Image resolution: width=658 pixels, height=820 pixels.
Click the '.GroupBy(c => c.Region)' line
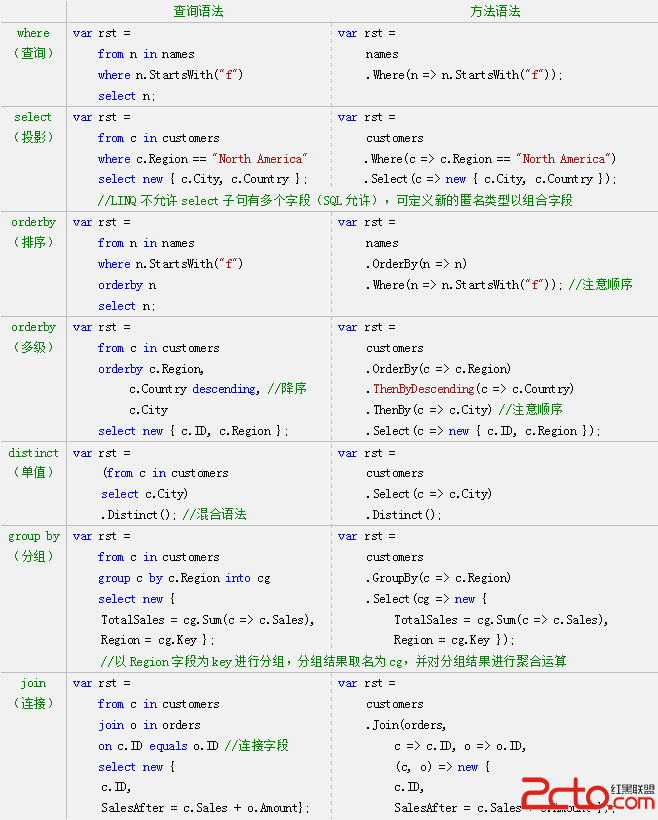coord(438,578)
